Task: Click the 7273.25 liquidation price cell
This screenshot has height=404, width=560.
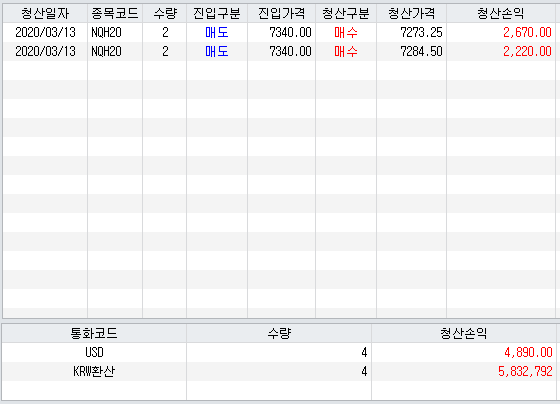Action: point(411,33)
